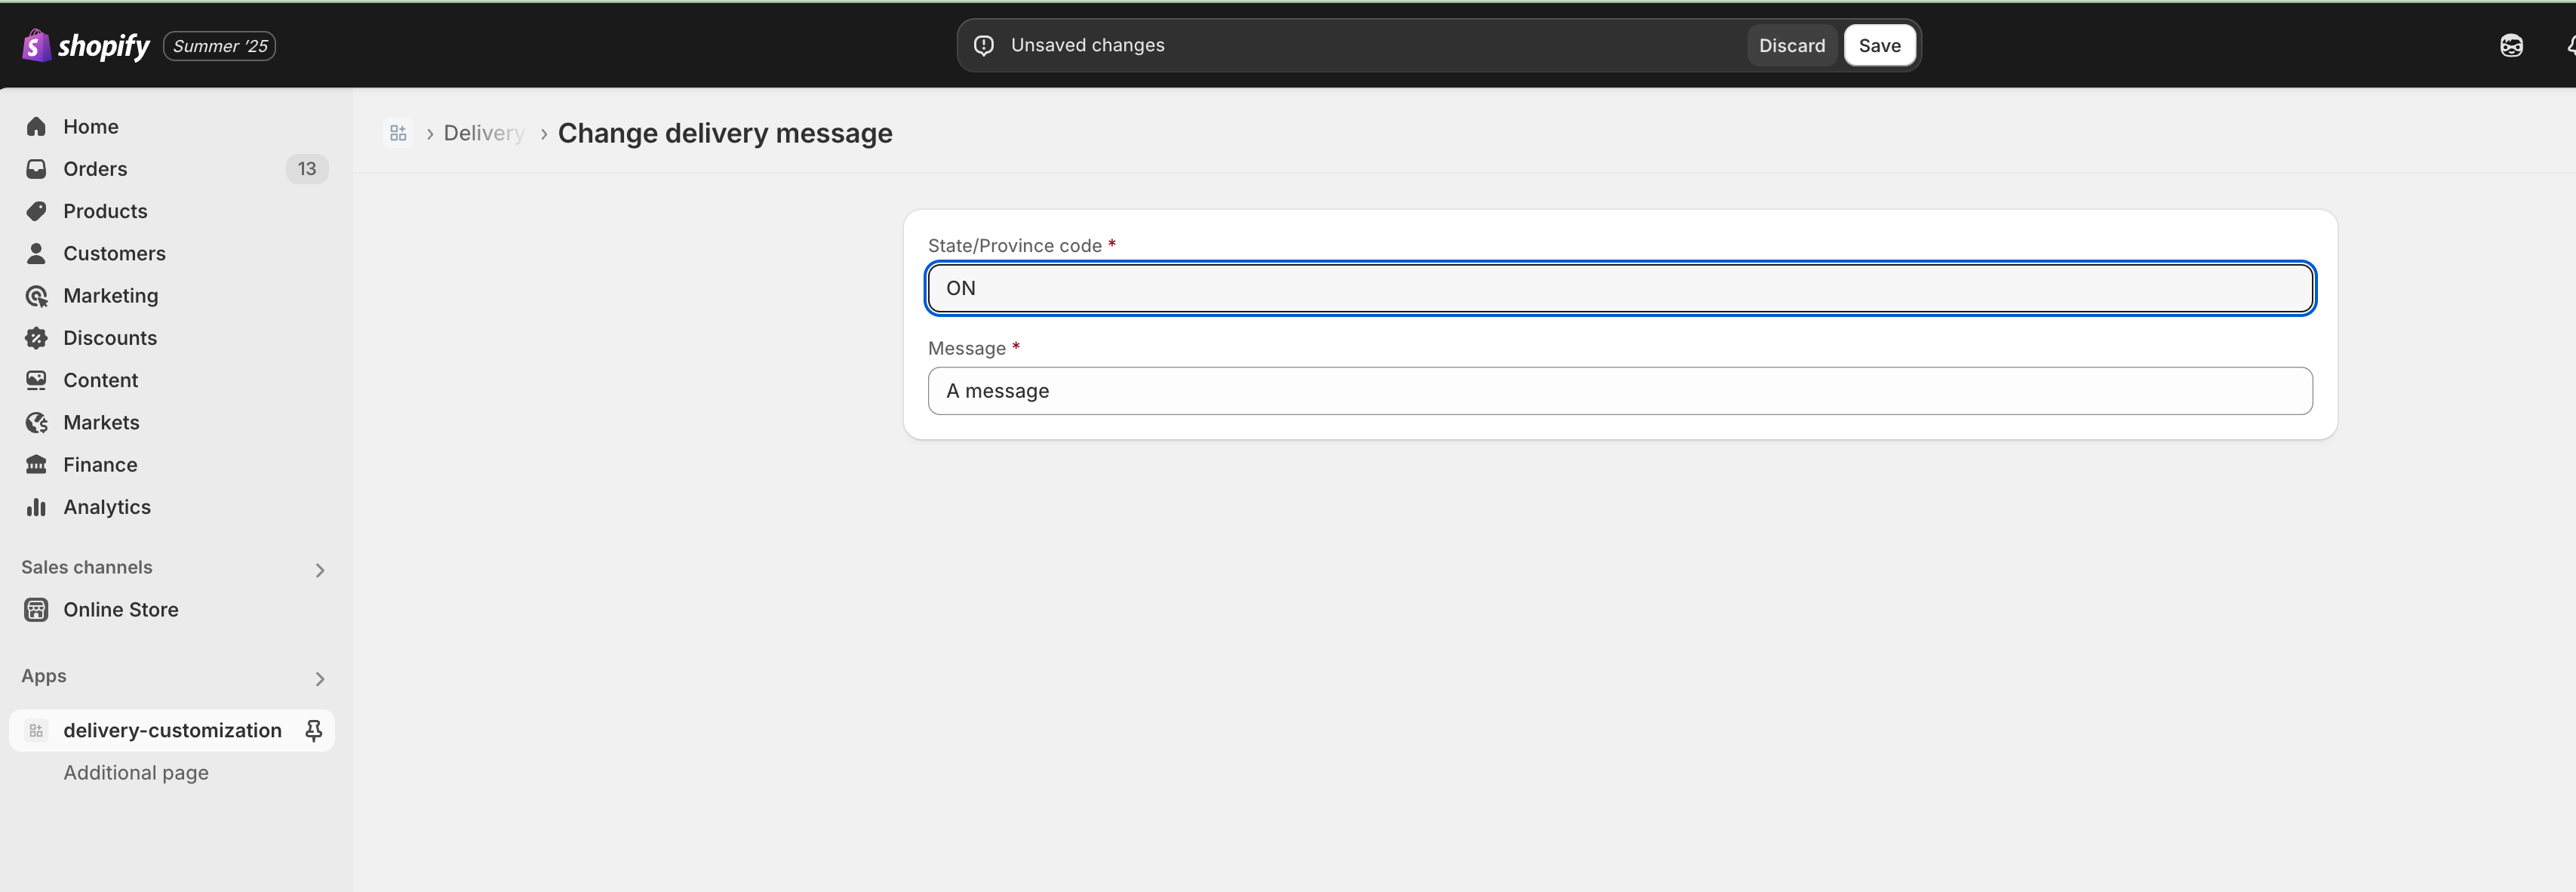2576x892 pixels.
Task: Go back to Delivery breadcrumb
Action: (484, 133)
